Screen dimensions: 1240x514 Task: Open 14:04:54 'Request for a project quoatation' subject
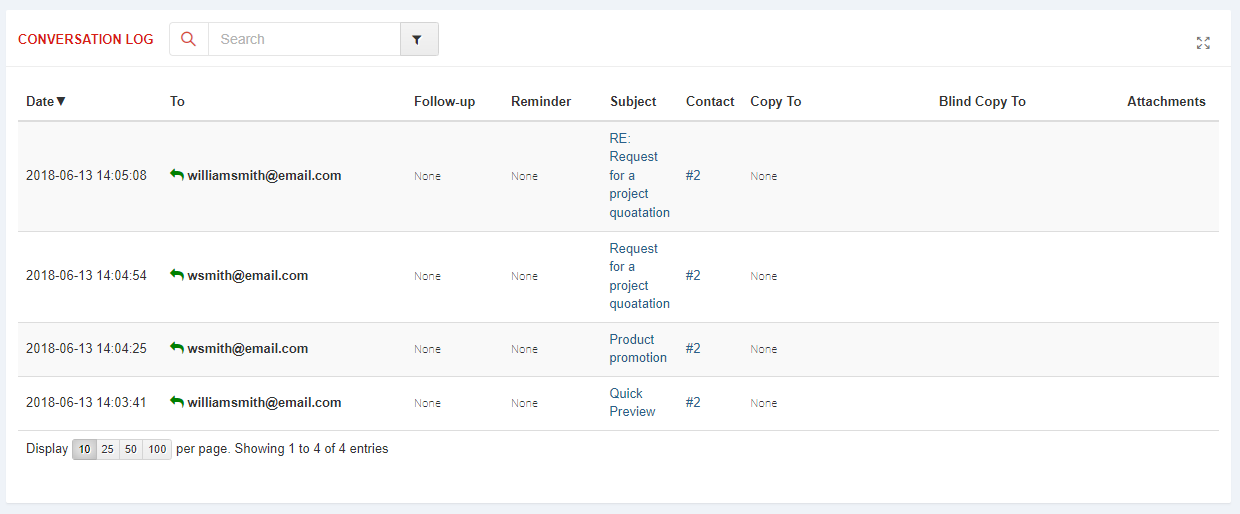click(640, 276)
